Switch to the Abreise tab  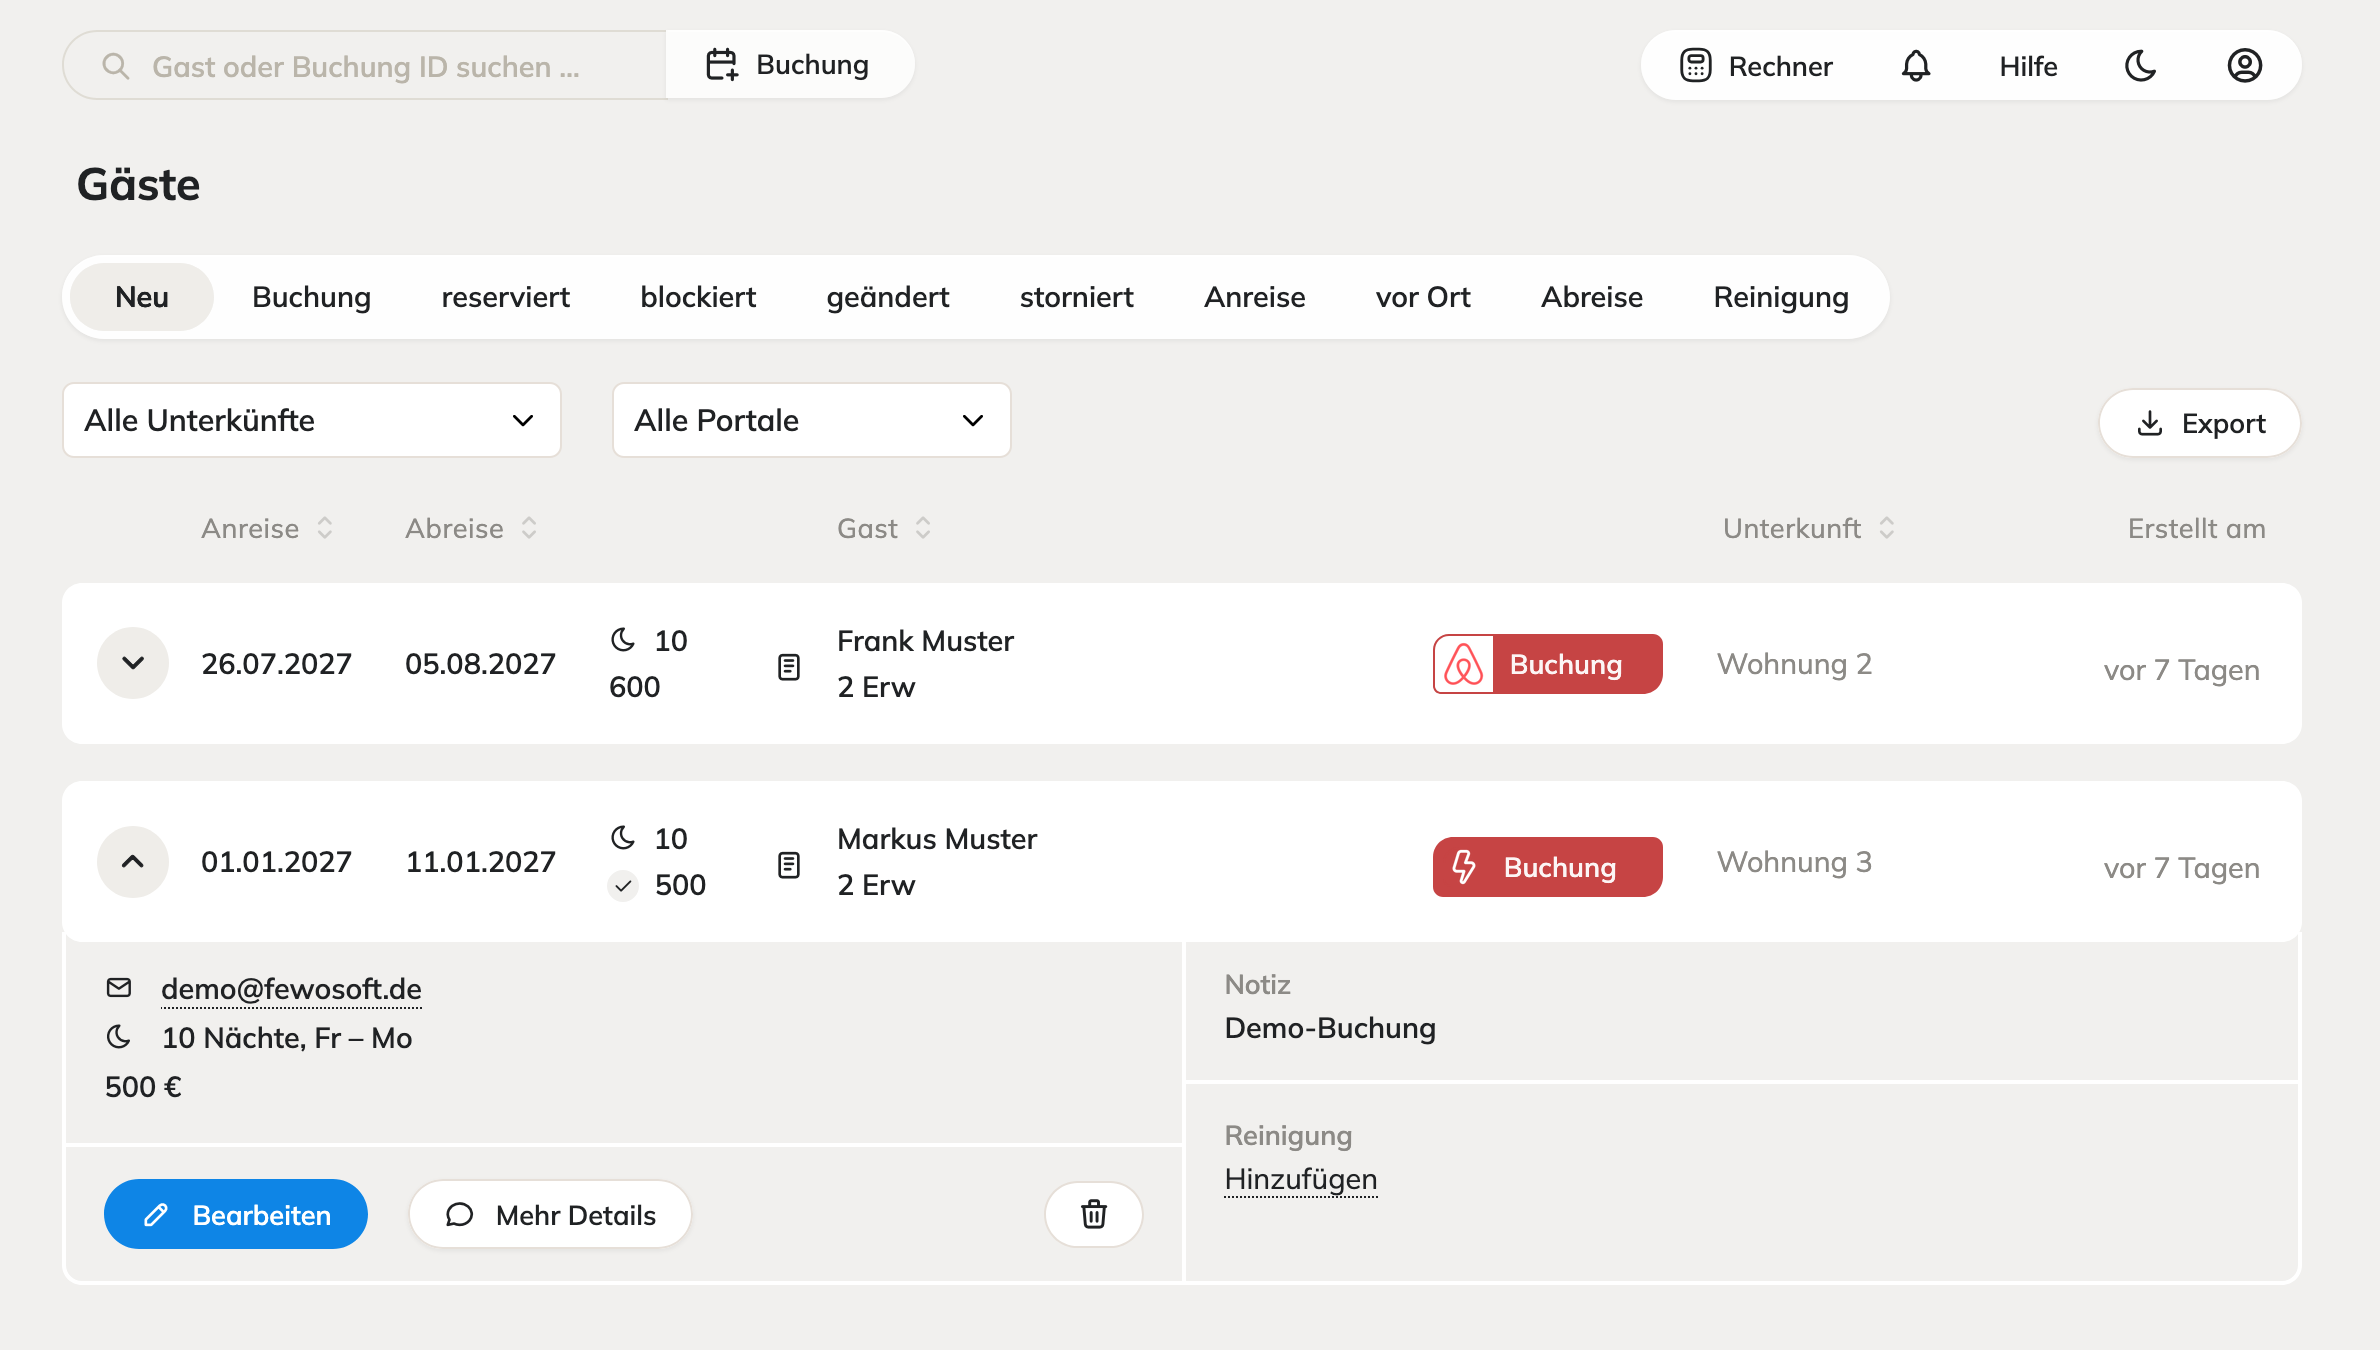pyautogui.click(x=1592, y=297)
